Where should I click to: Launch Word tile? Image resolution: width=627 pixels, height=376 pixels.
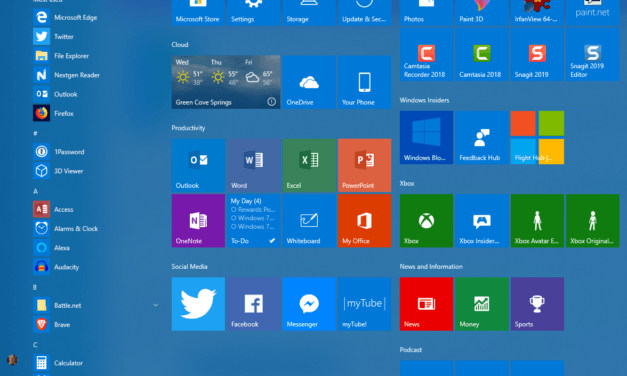tap(254, 165)
